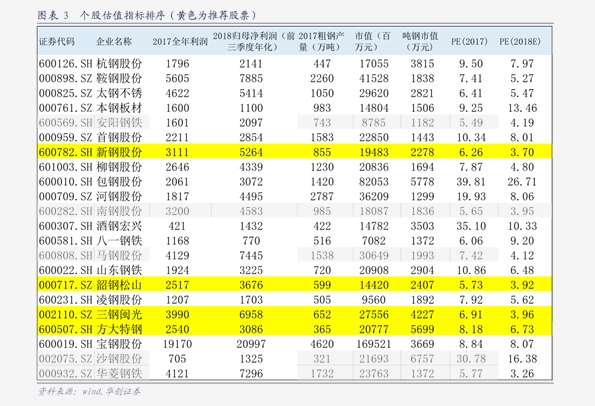The width and height of the screenshot is (595, 406).
Task: Click 宝钢股份 market value 169521
Action: (x=373, y=344)
